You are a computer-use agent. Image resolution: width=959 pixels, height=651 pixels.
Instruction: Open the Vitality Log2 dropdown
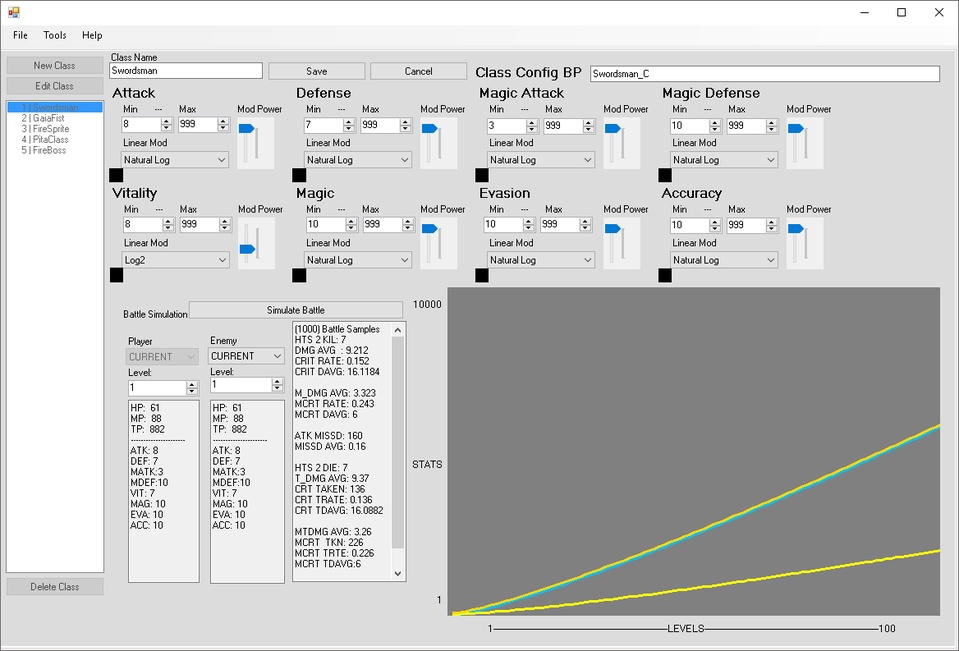click(173, 259)
